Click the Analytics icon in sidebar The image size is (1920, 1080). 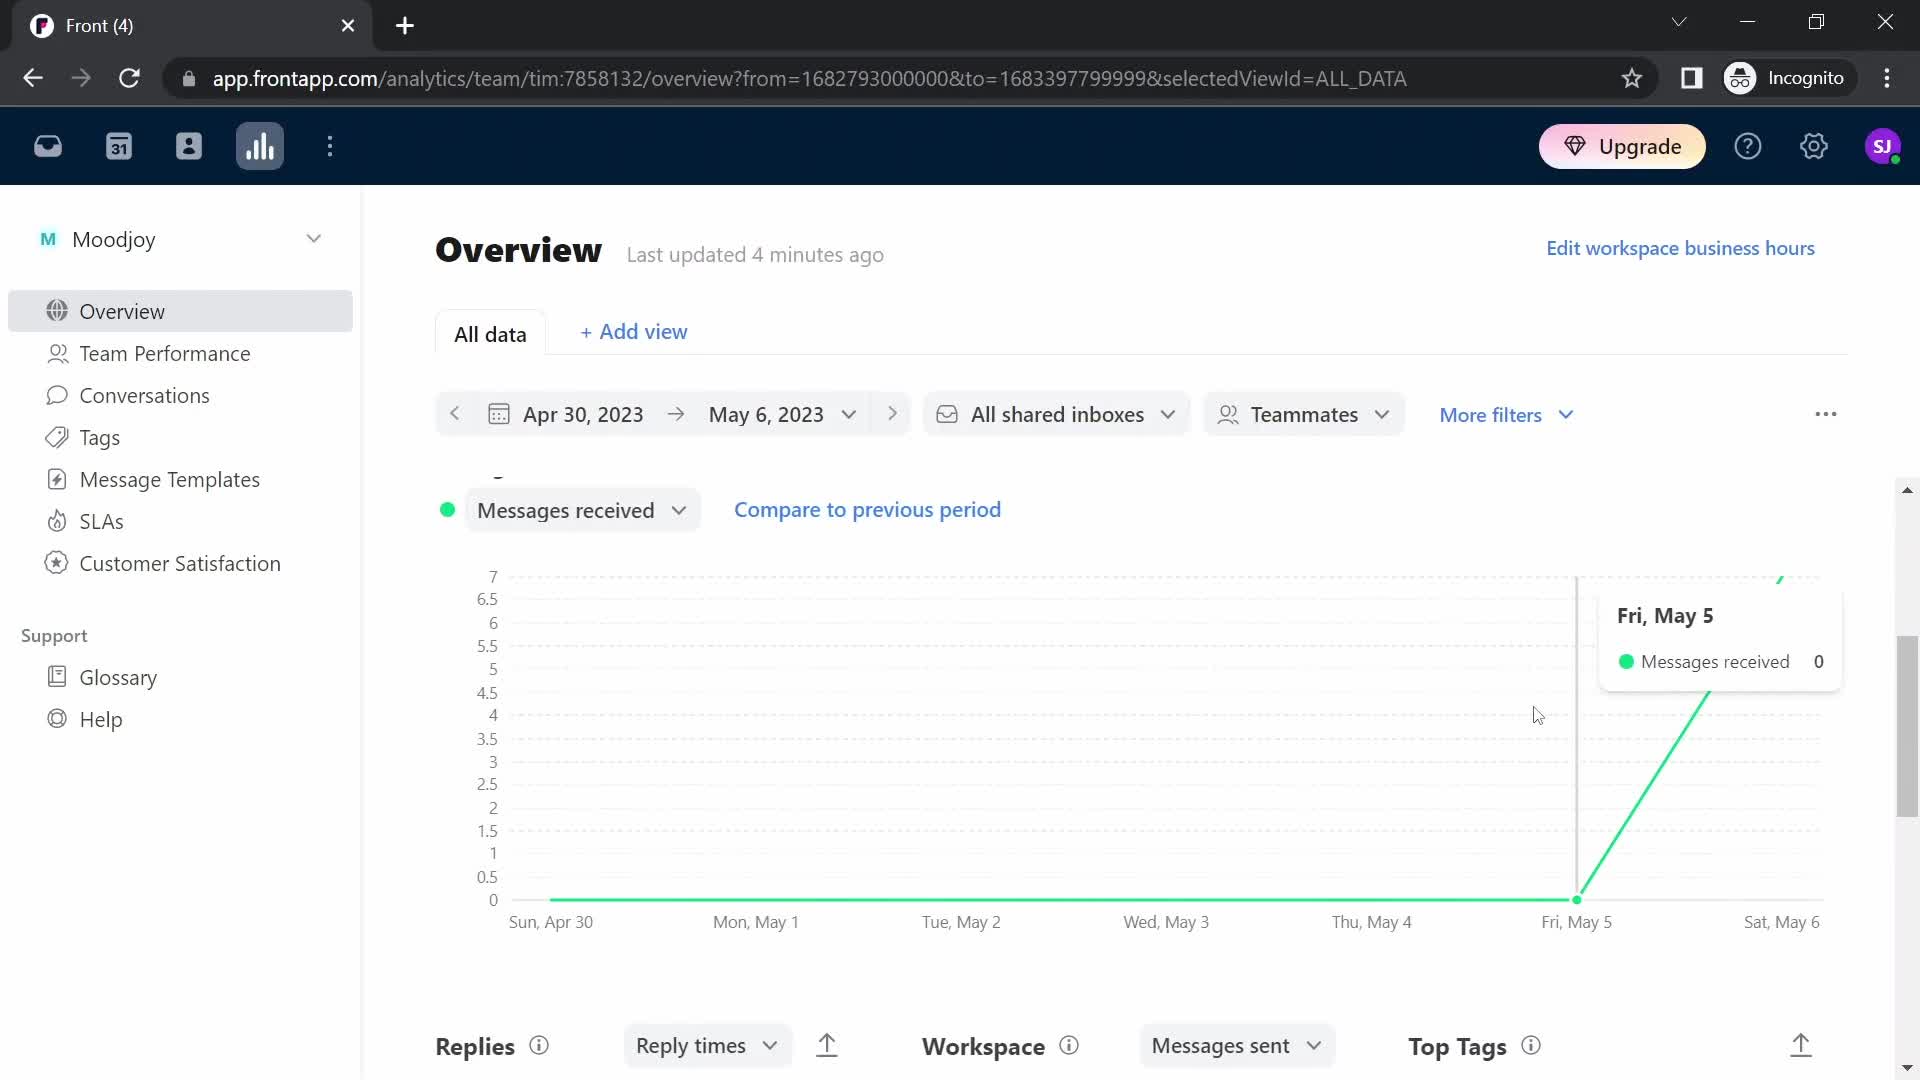click(x=260, y=146)
